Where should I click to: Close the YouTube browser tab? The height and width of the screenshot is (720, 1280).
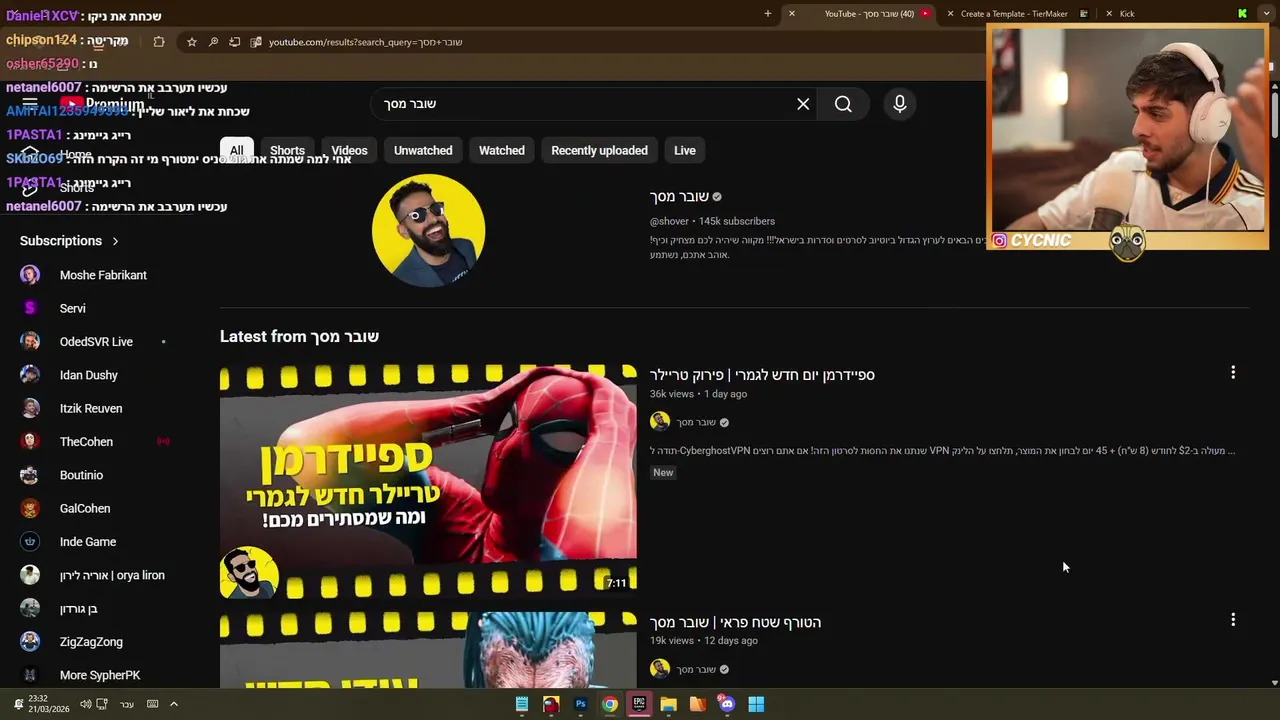[x=791, y=14]
